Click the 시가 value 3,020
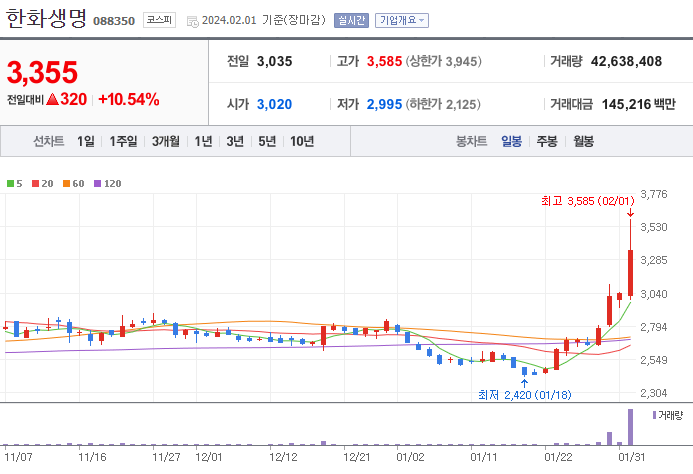The height and width of the screenshot is (474, 693). coord(274,104)
